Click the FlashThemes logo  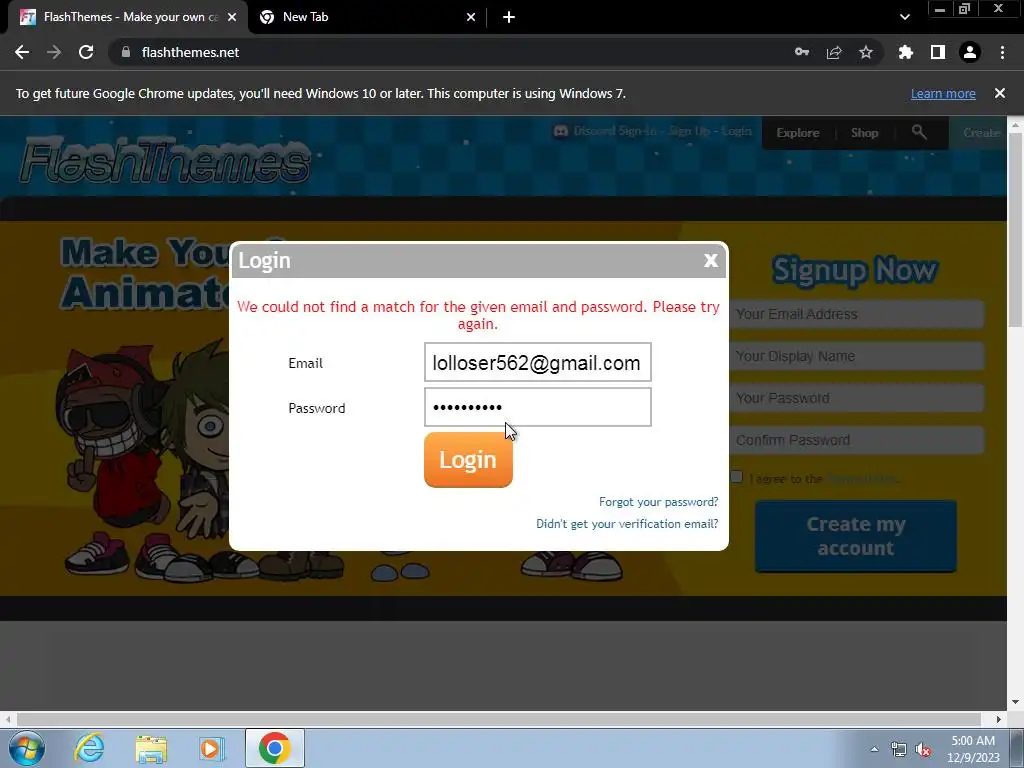pyautogui.click(x=165, y=160)
